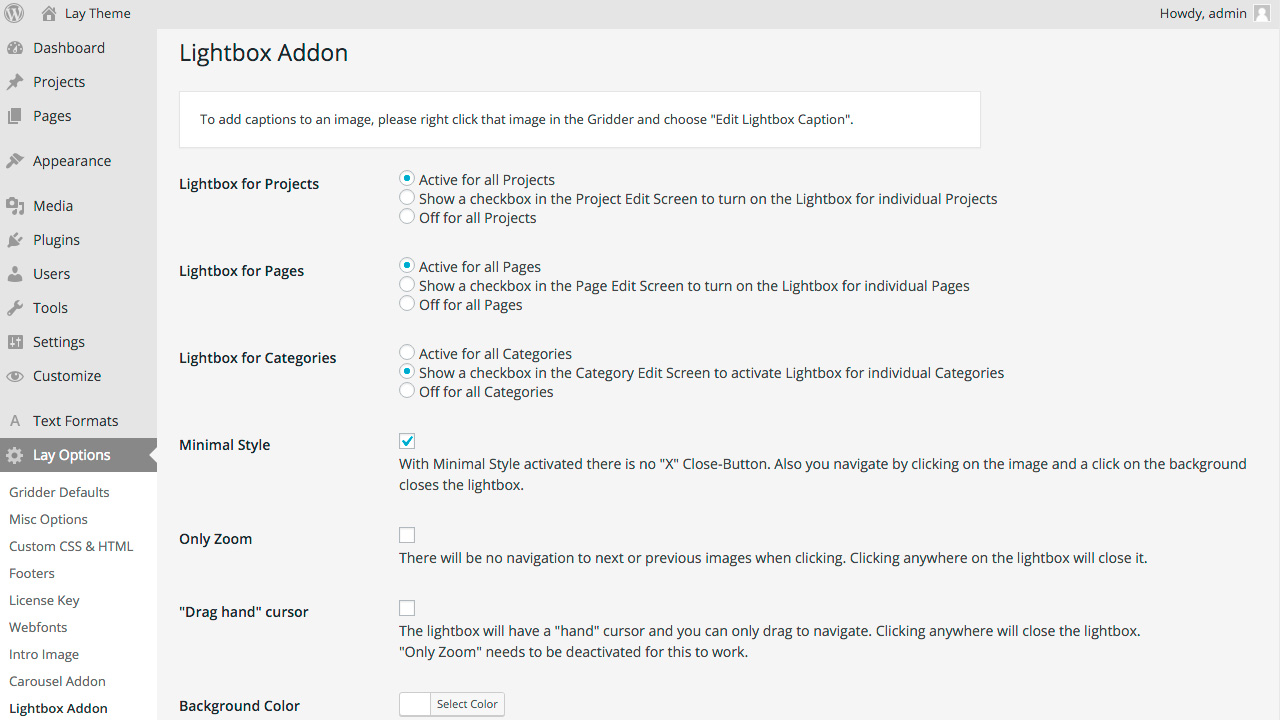This screenshot has height=720, width=1280.
Task: Click the white background color swatch
Action: [415, 704]
